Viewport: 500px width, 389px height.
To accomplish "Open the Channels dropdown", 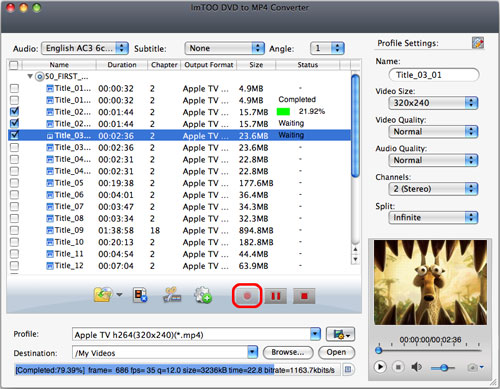I will pyautogui.click(x=433, y=189).
